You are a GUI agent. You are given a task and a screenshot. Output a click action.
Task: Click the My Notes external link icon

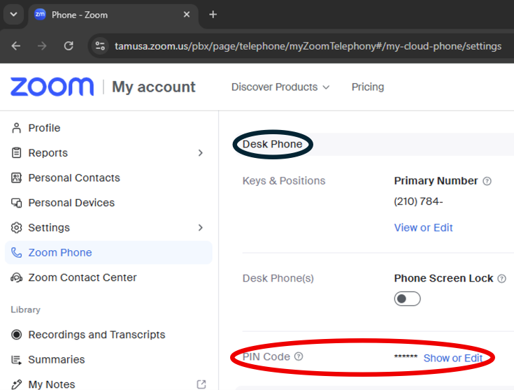(x=201, y=384)
